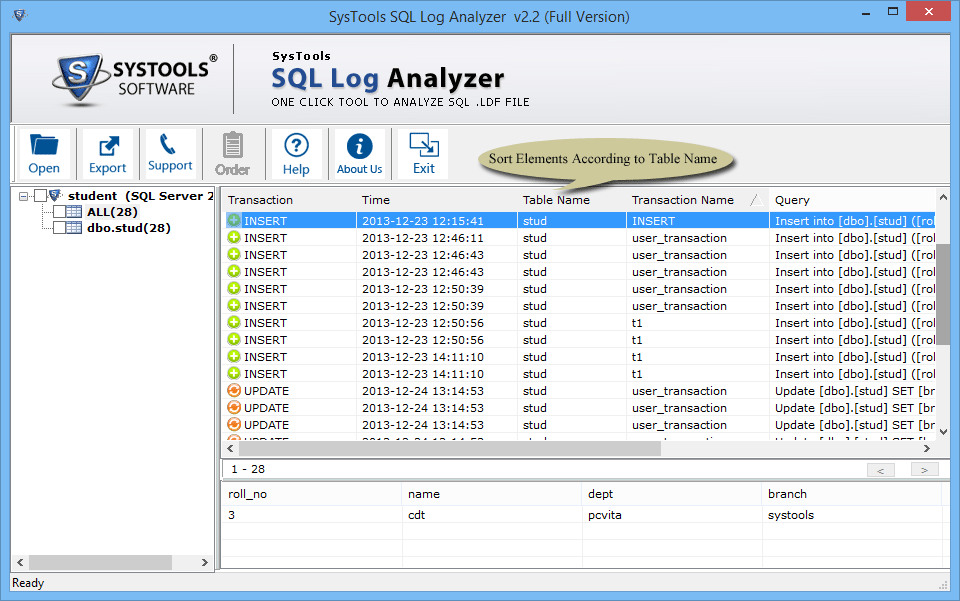
Task: Minimize the SQL Log Analyzer window
Action: click(866, 12)
